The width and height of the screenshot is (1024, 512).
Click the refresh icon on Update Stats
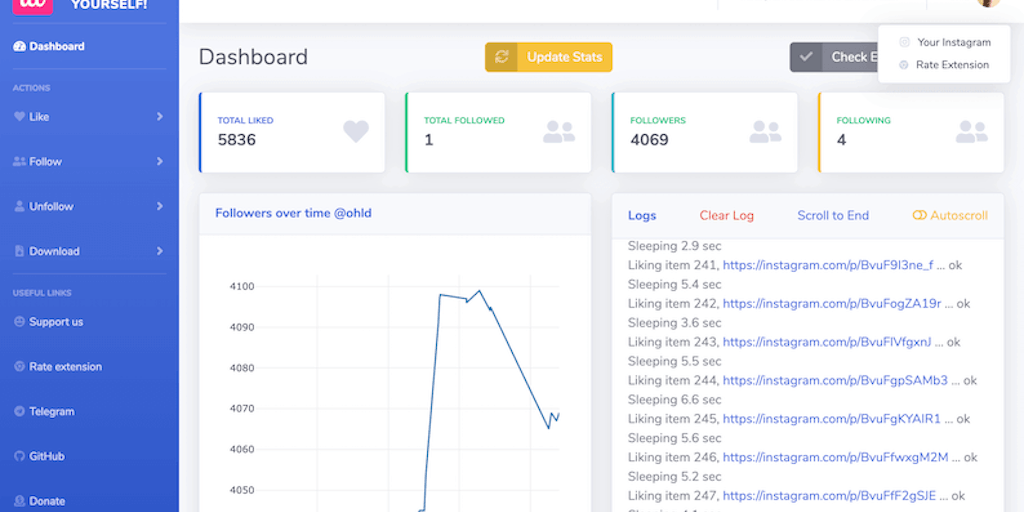tap(501, 57)
